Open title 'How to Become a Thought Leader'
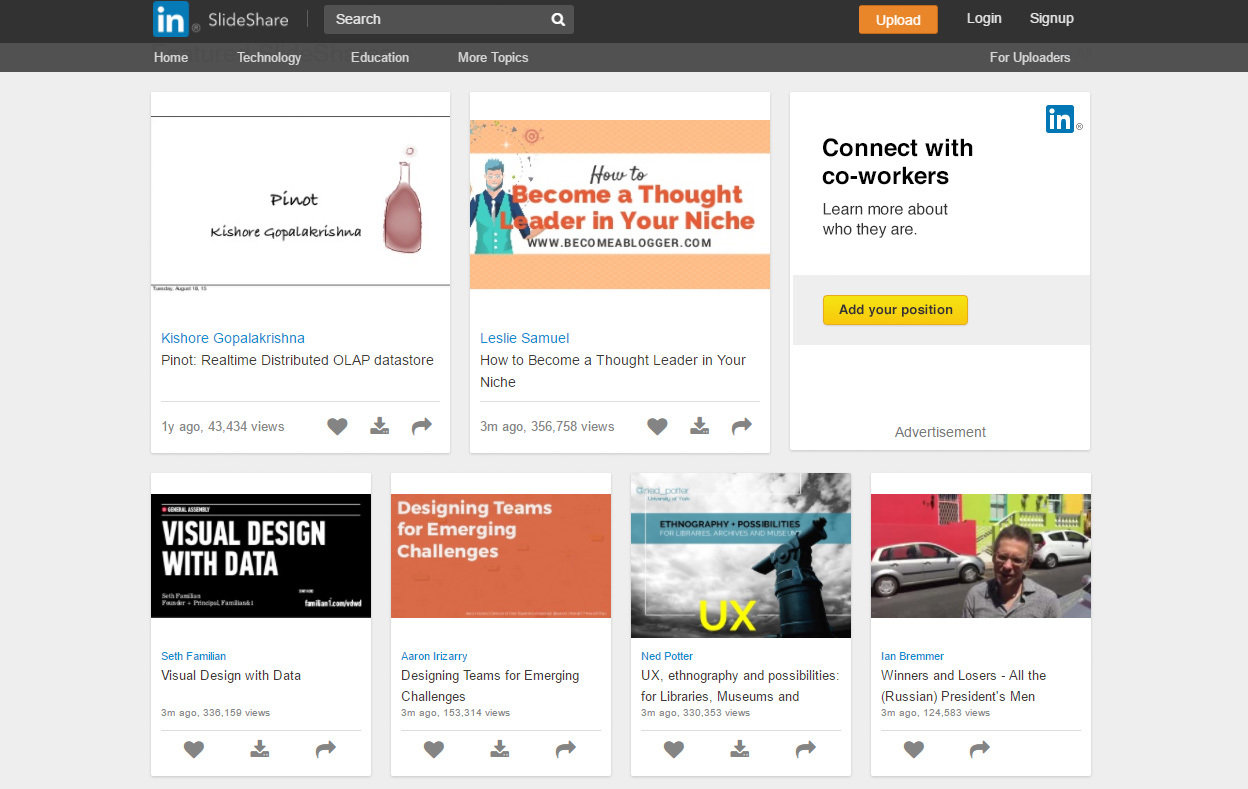Viewport: 1248px width, 789px height. (613, 371)
